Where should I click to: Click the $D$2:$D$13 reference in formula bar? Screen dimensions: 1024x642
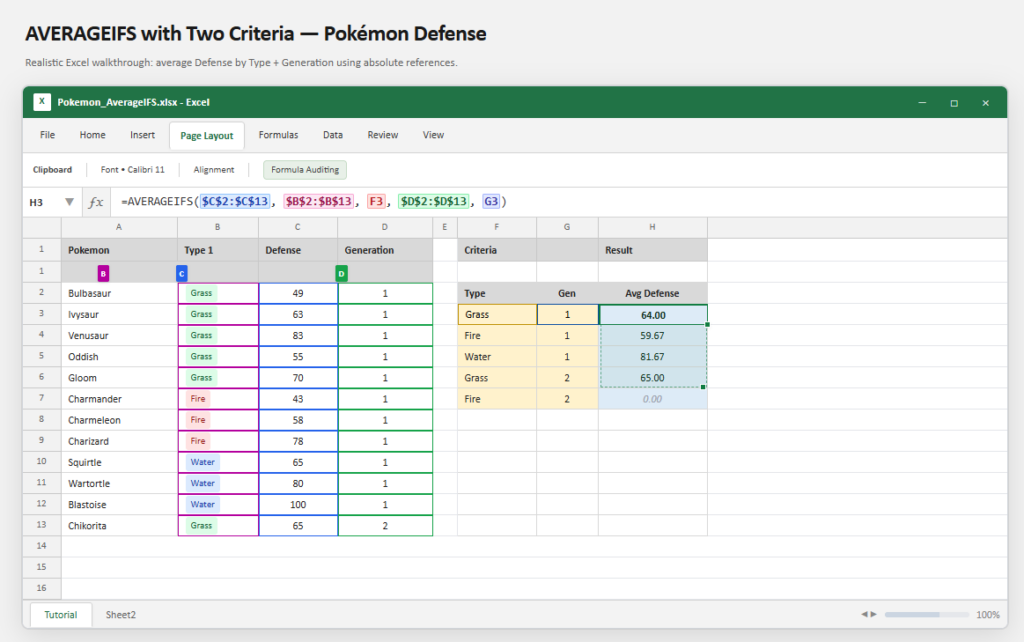[434, 201]
